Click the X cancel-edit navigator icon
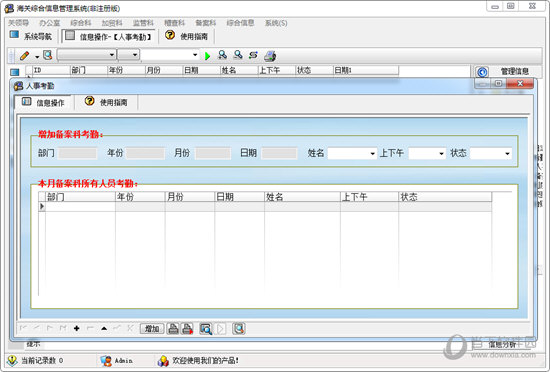This screenshot has height=372, width=550. point(130,328)
